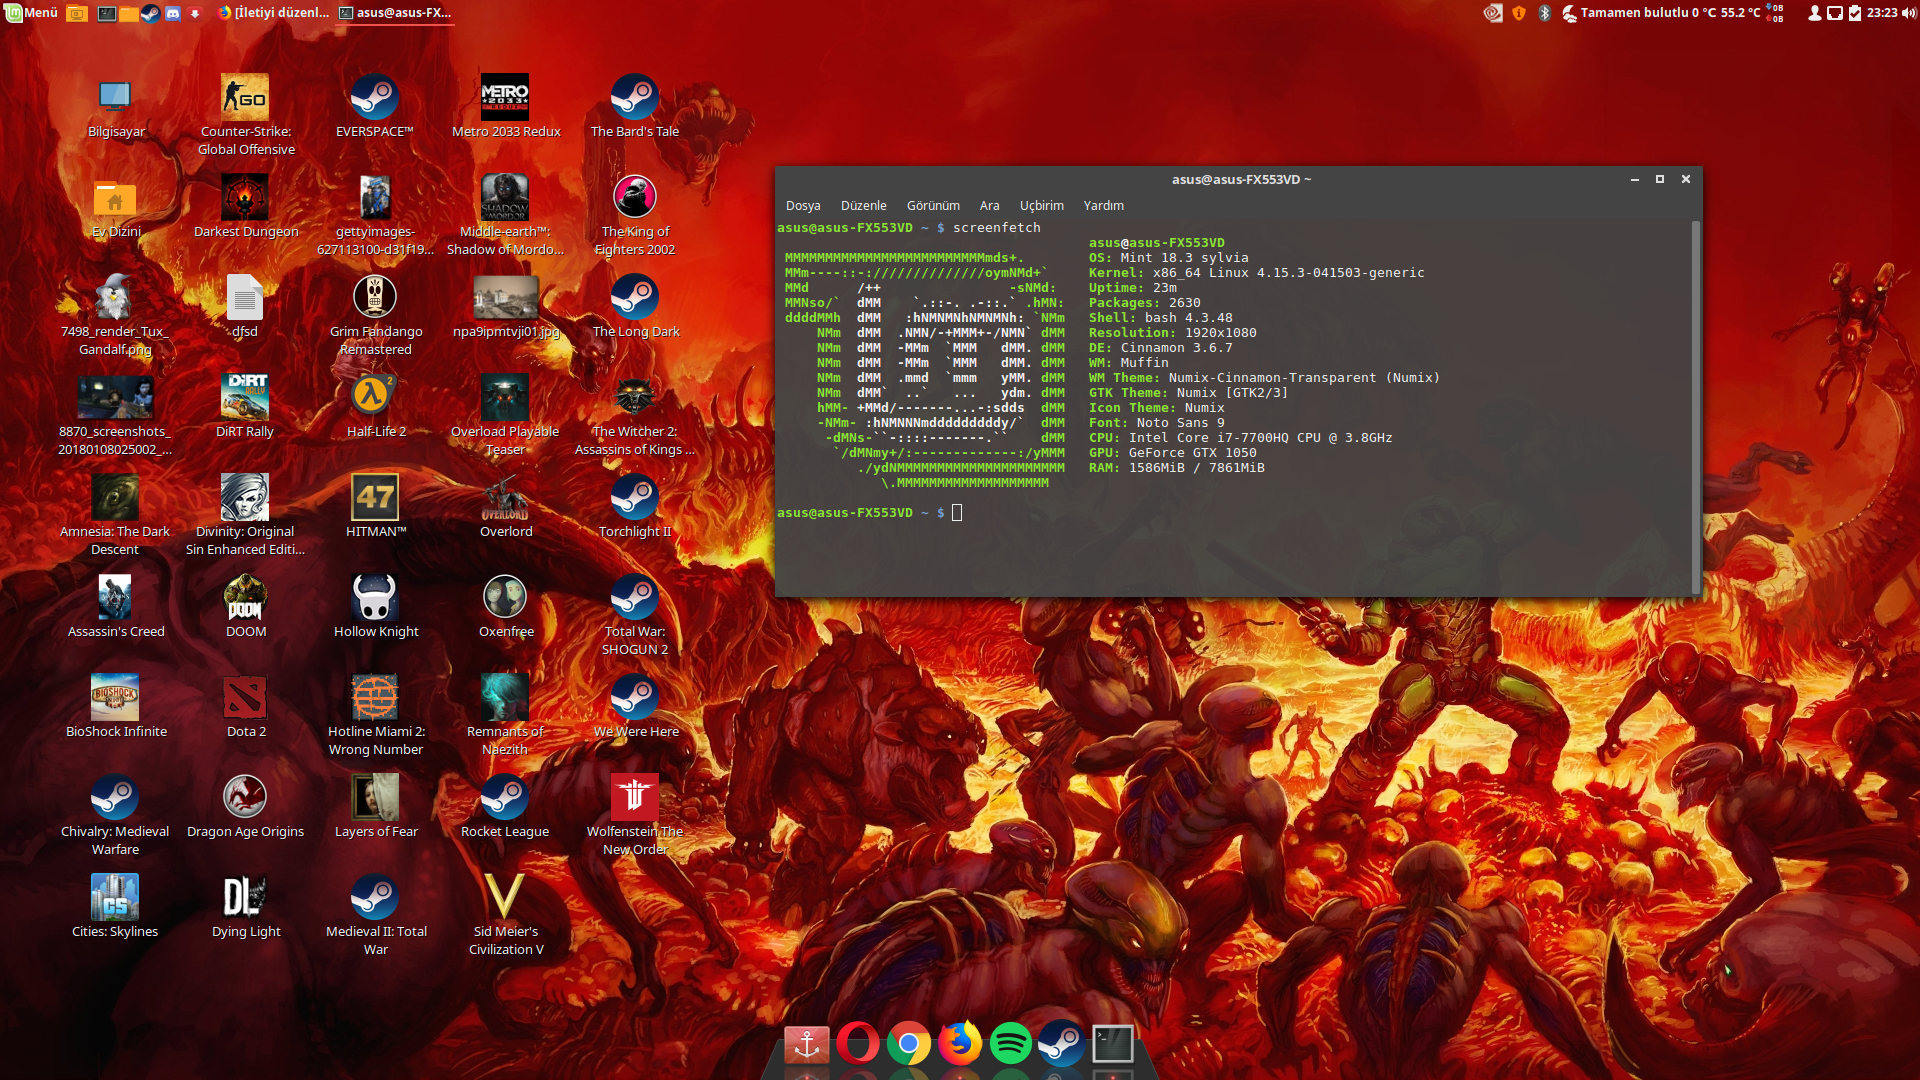
Task: Launch Spotify from the dock
Action: click(x=1011, y=1044)
